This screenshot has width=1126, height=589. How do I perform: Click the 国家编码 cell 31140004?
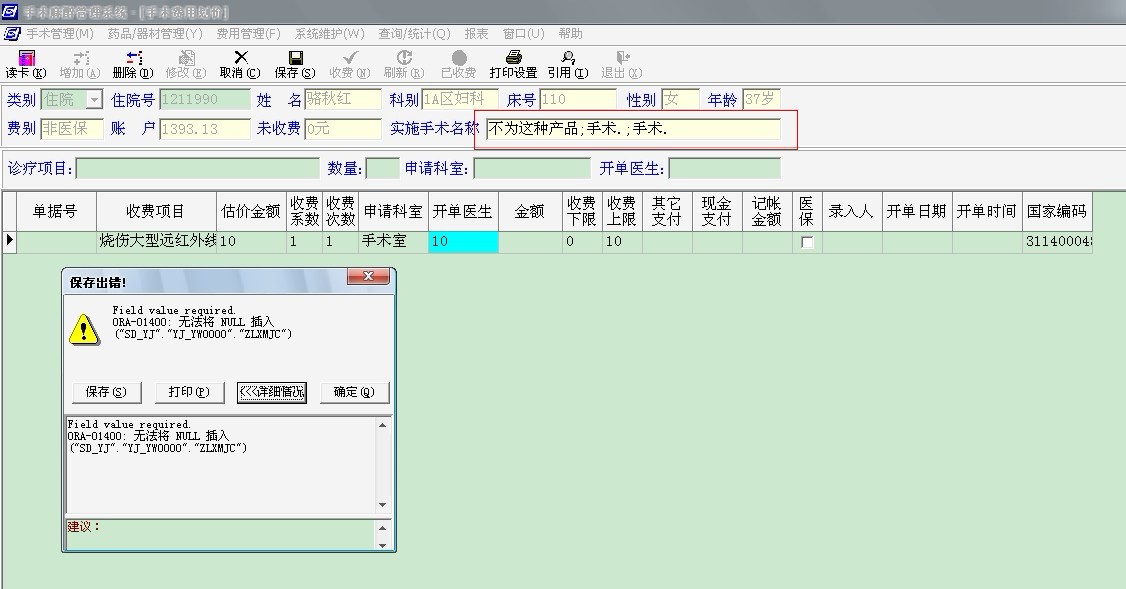click(x=1058, y=242)
